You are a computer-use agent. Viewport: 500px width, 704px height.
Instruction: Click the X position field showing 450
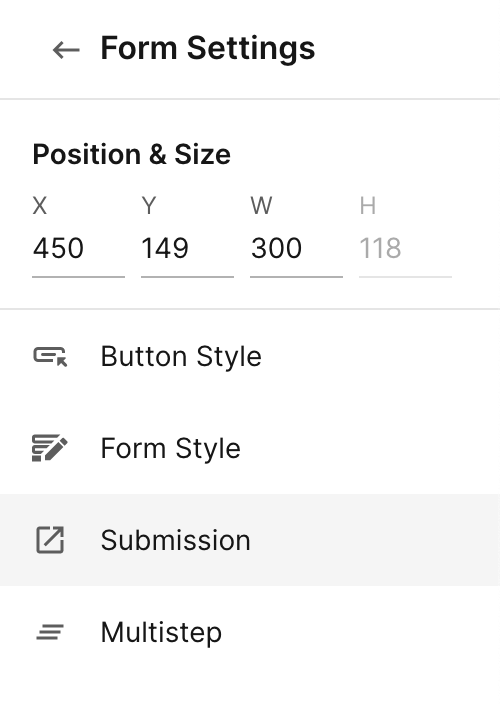coord(79,252)
